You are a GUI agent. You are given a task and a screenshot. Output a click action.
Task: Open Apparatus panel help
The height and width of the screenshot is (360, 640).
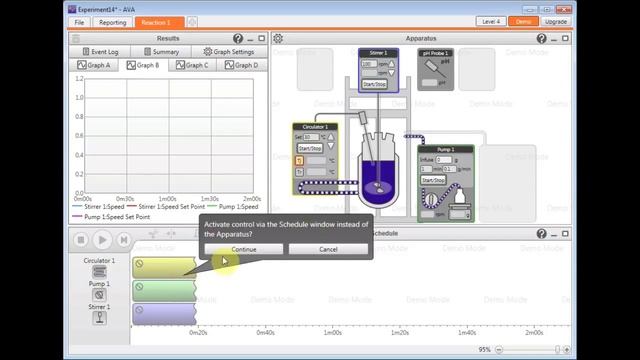[x=542, y=38]
